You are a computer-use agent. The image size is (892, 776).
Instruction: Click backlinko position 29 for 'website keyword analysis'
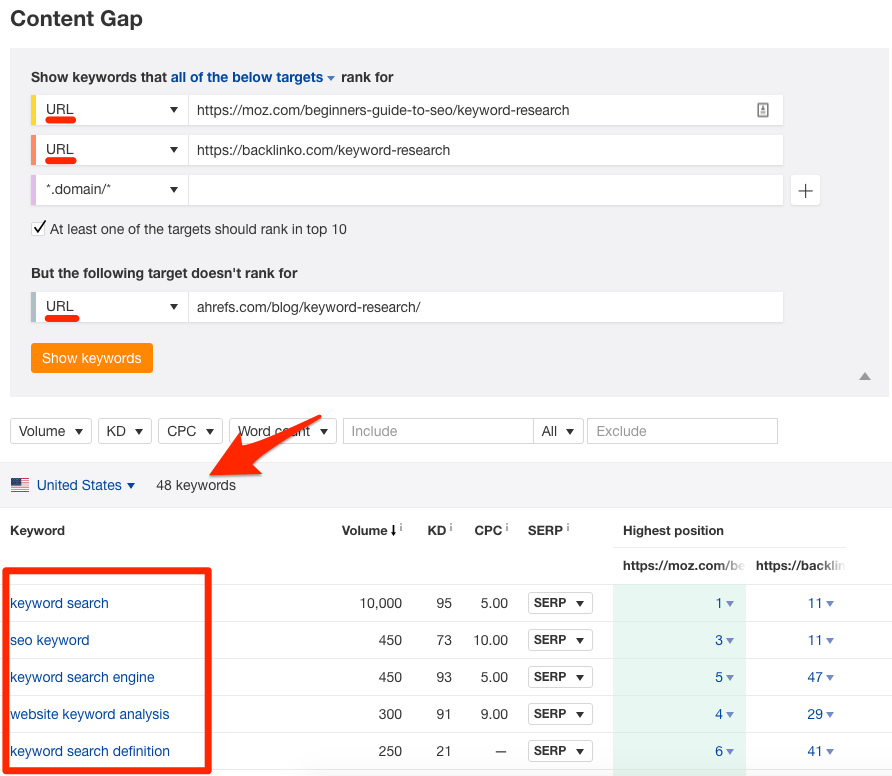click(x=820, y=714)
